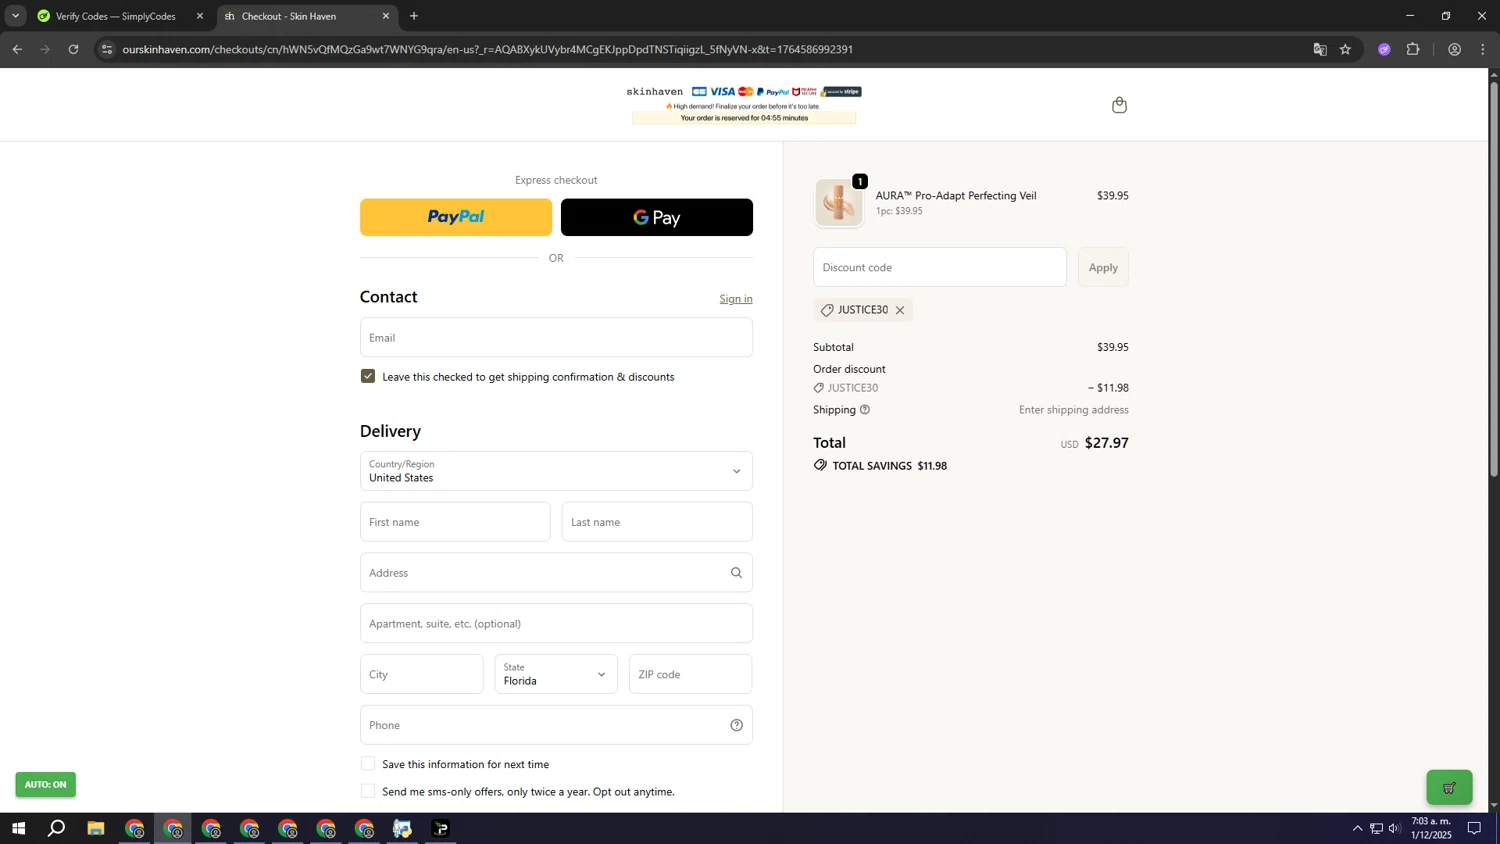Expand the State Florida dropdown
The height and width of the screenshot is (844, 1500).
(x=556, y=674)
